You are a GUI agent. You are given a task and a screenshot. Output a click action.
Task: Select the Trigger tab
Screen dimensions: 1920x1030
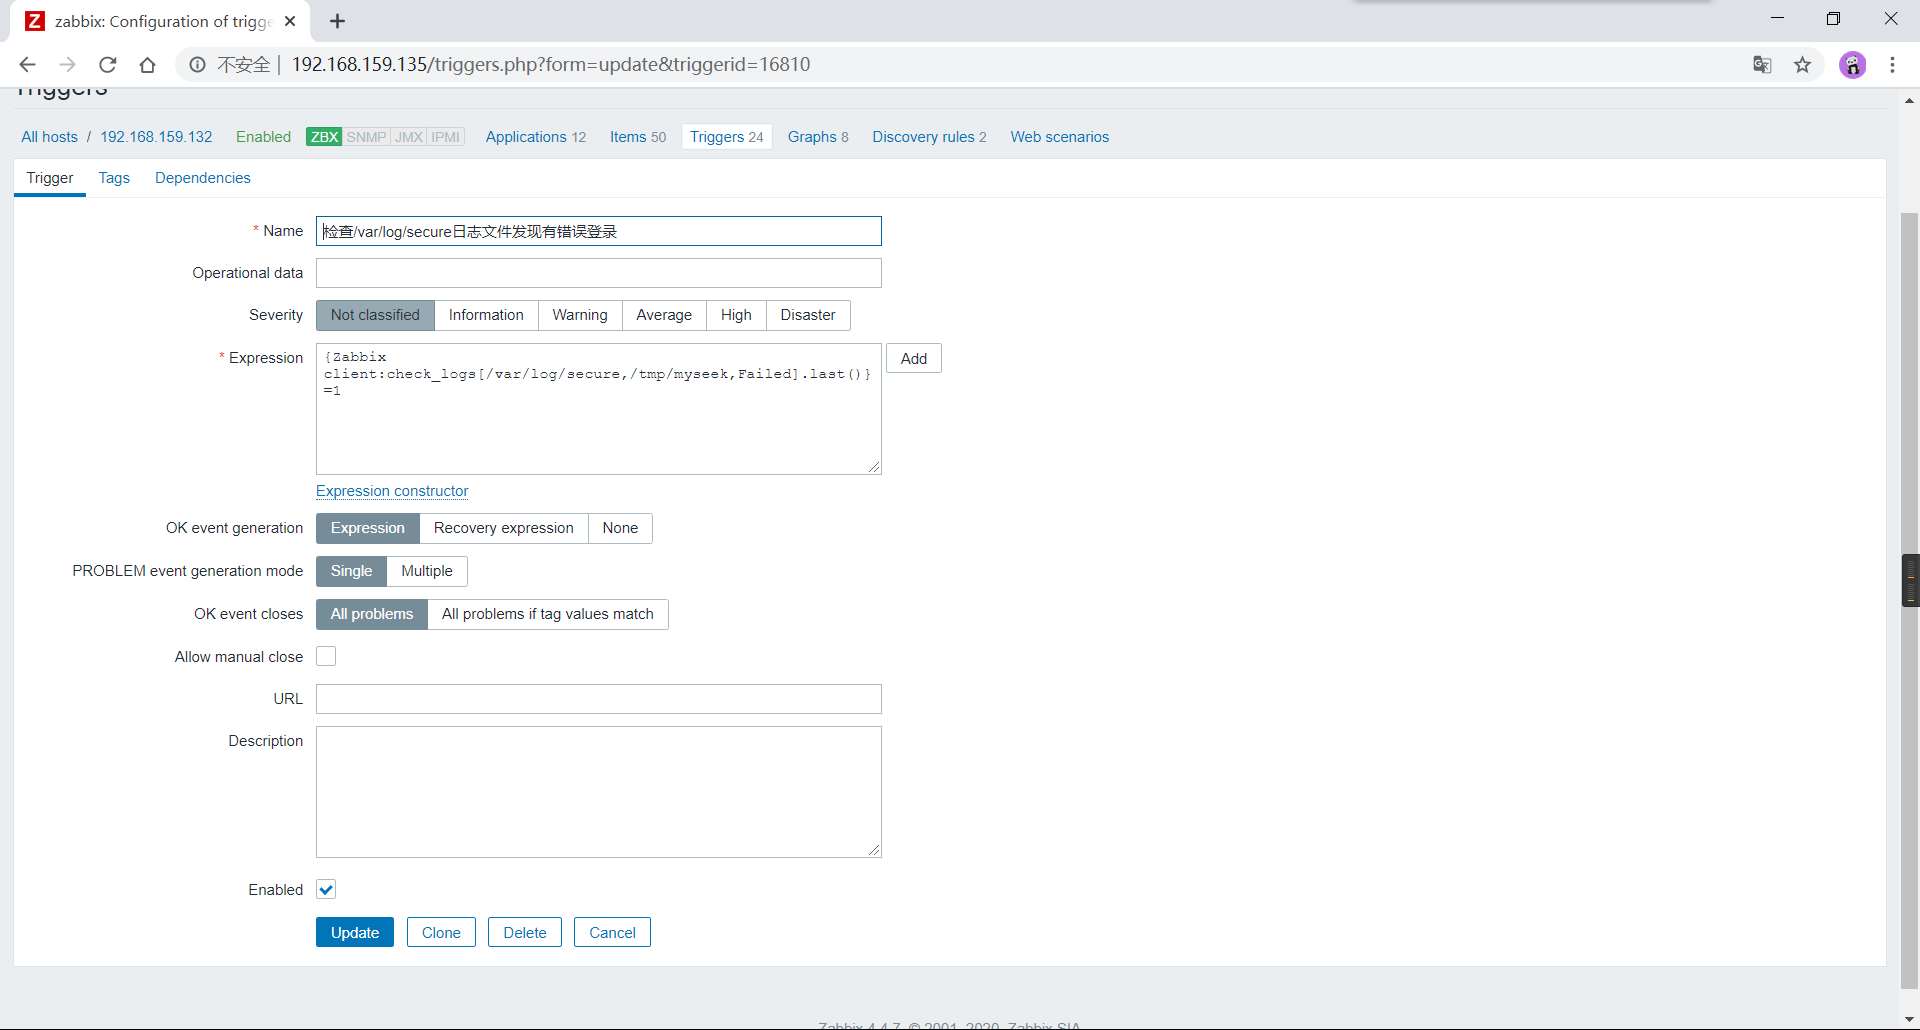pyautogui.click(x=50, y=178)
